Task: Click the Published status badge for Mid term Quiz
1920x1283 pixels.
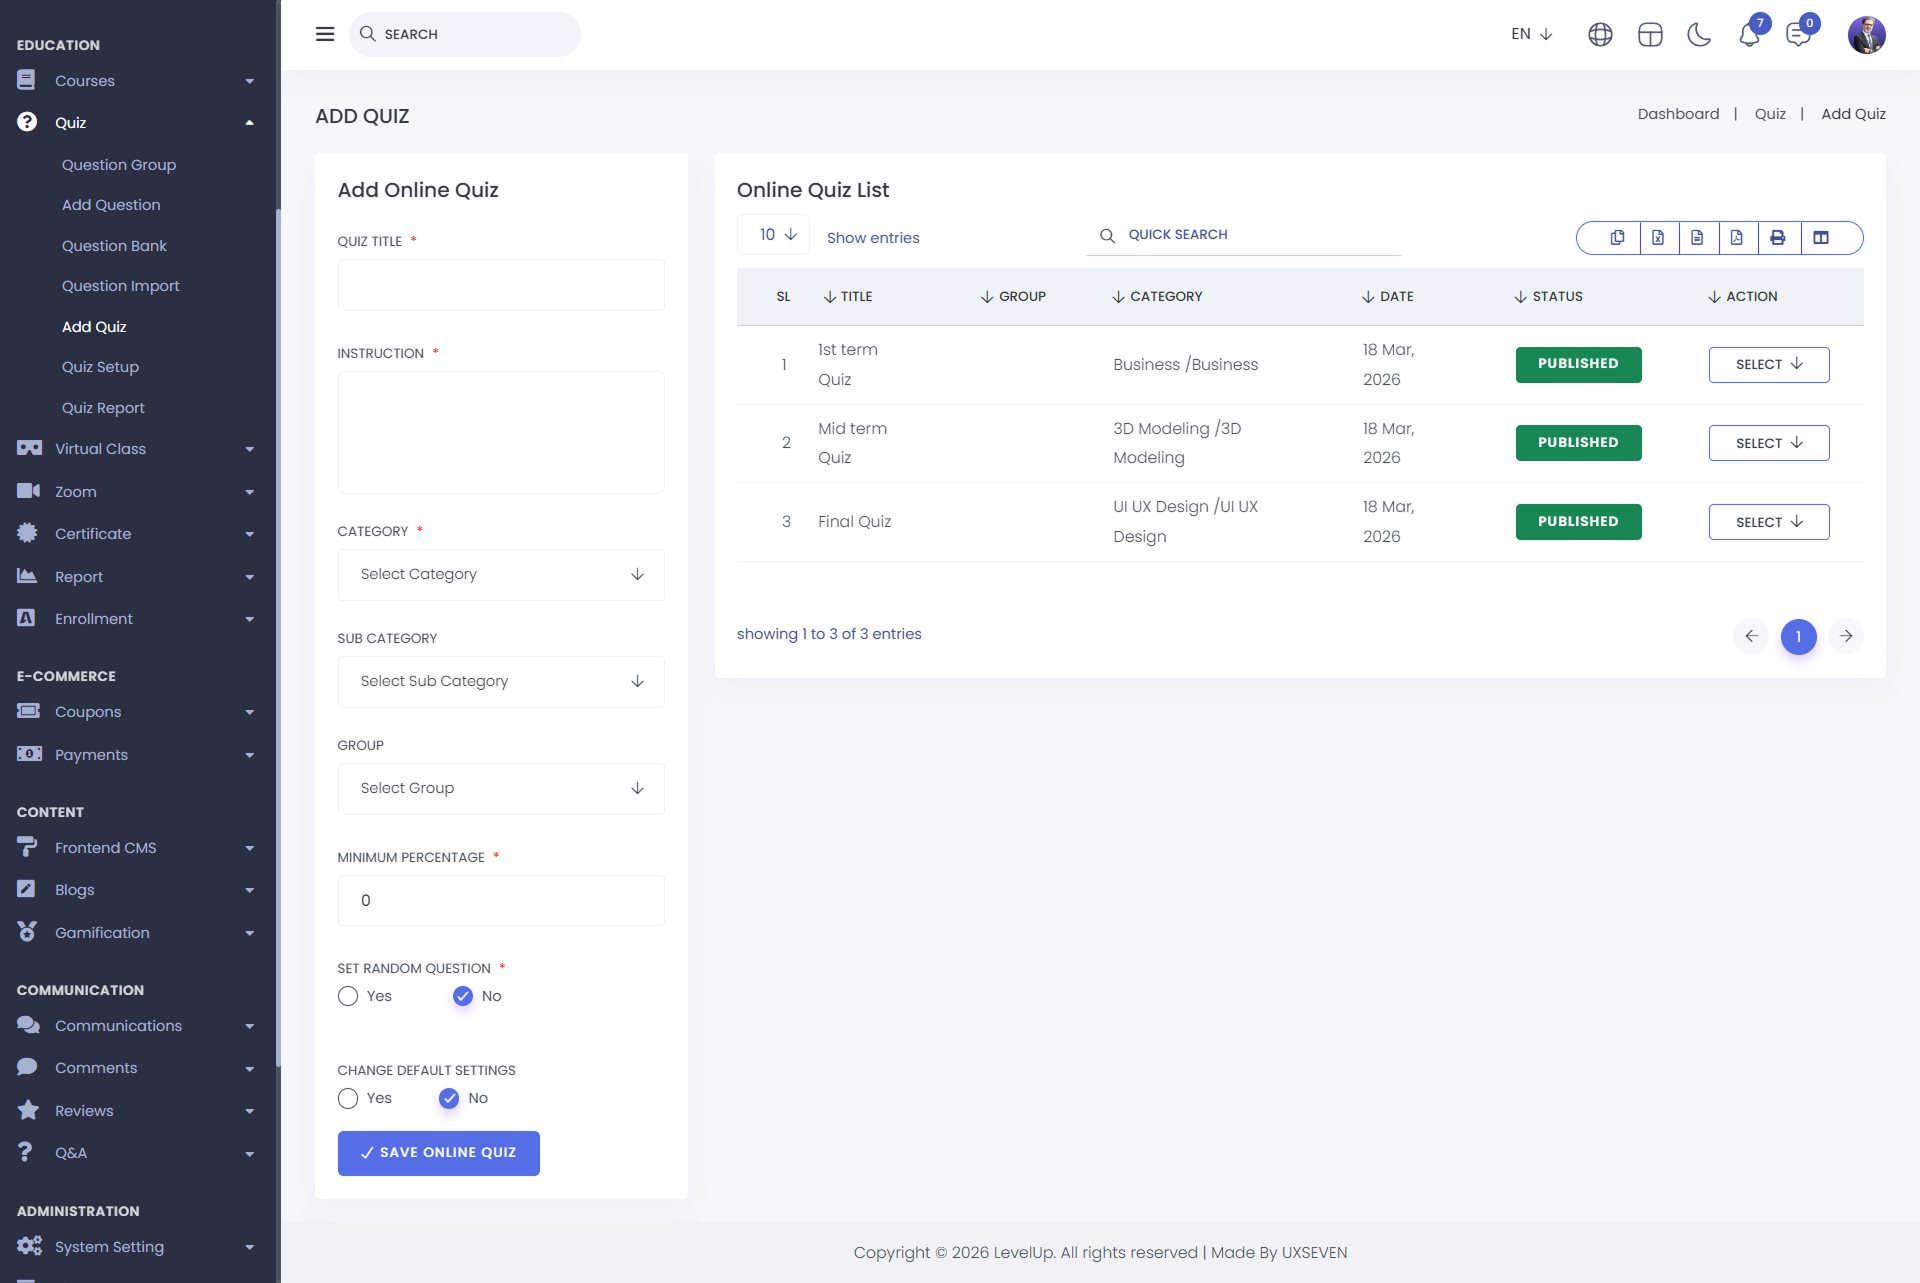Action: 1577,443
